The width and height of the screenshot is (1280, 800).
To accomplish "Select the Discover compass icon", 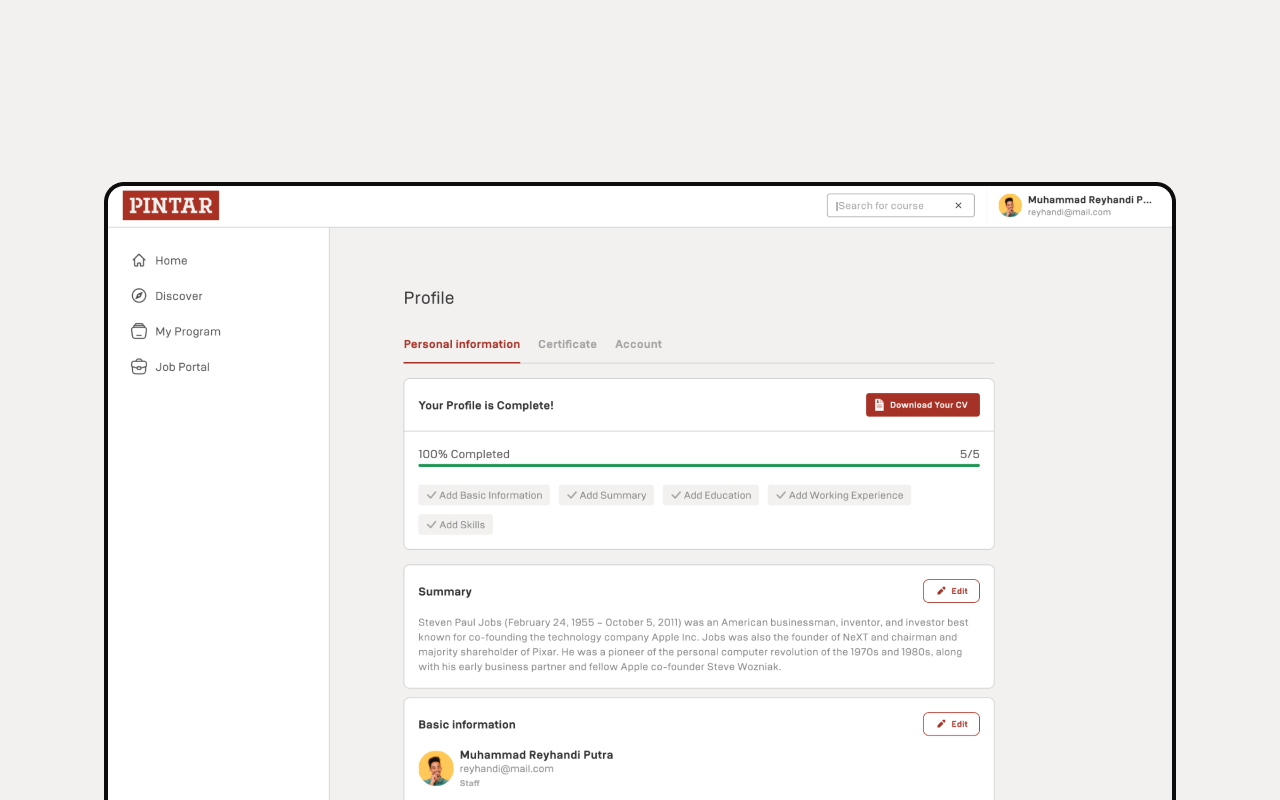I will click(x=139, y=296).
